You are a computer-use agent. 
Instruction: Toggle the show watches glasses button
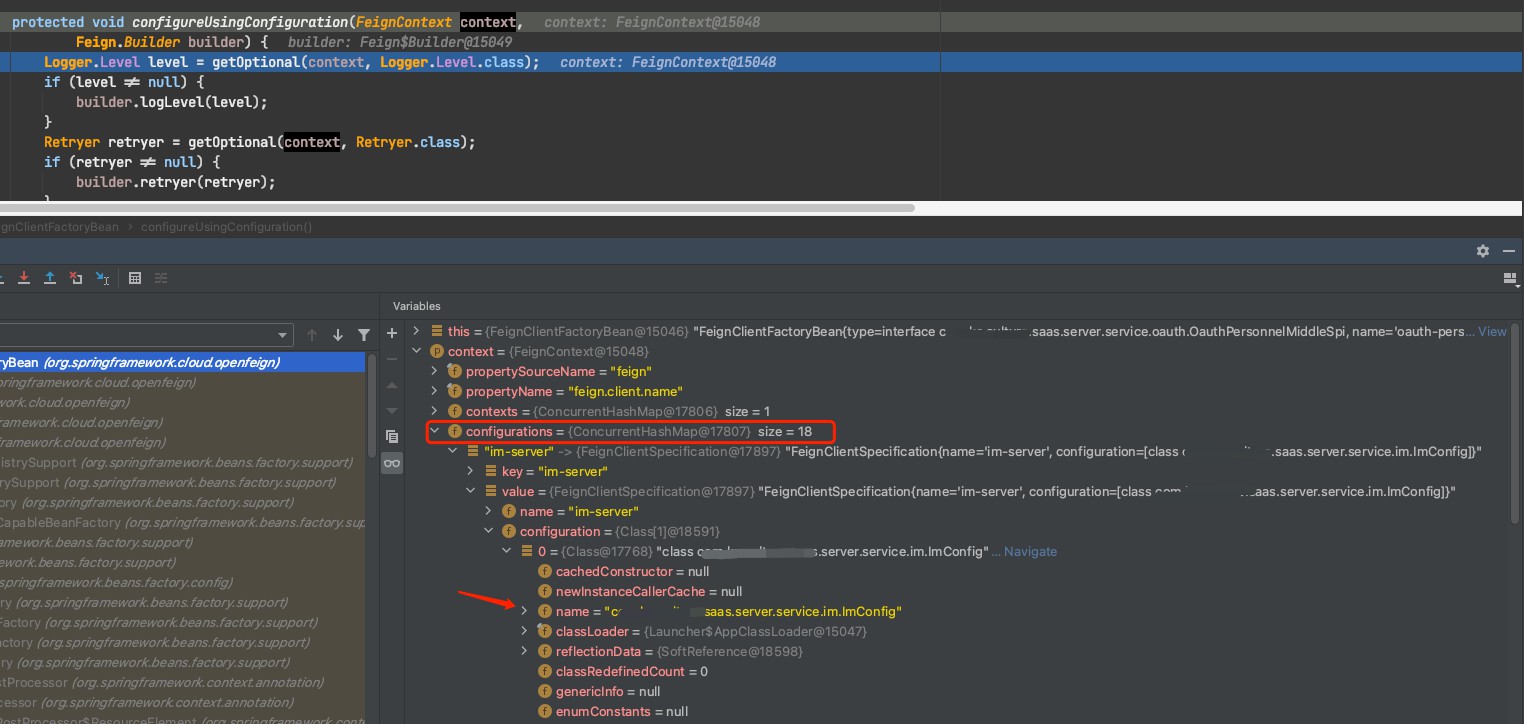(x=392, y=463)
